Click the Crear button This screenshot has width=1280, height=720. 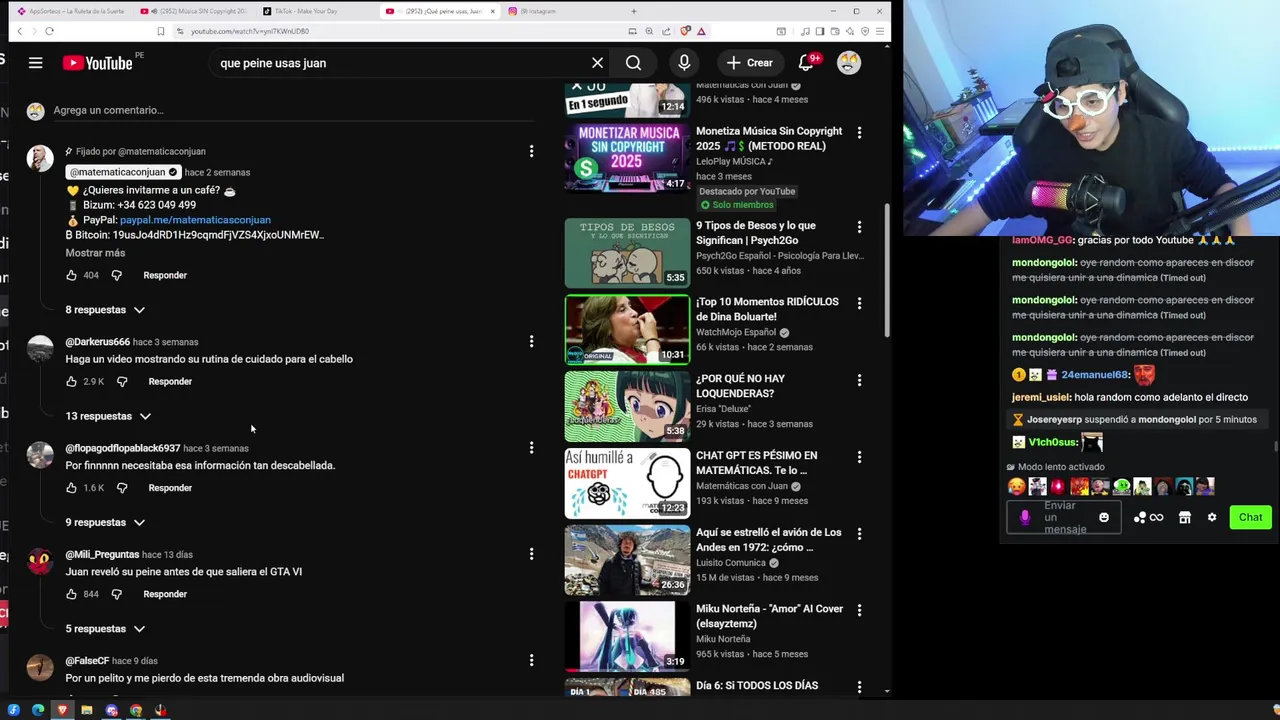(750, 63)
